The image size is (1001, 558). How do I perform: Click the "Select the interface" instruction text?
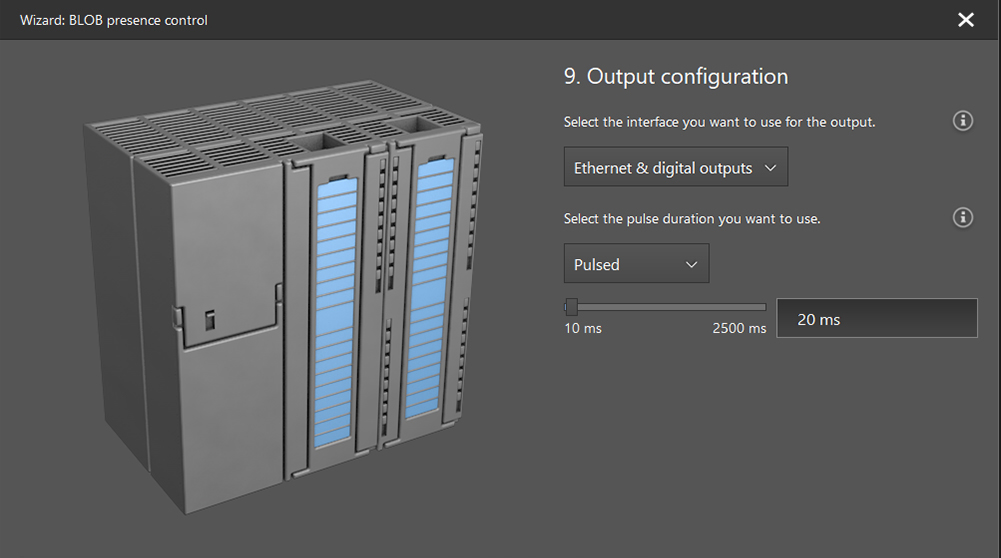point(719,122)
